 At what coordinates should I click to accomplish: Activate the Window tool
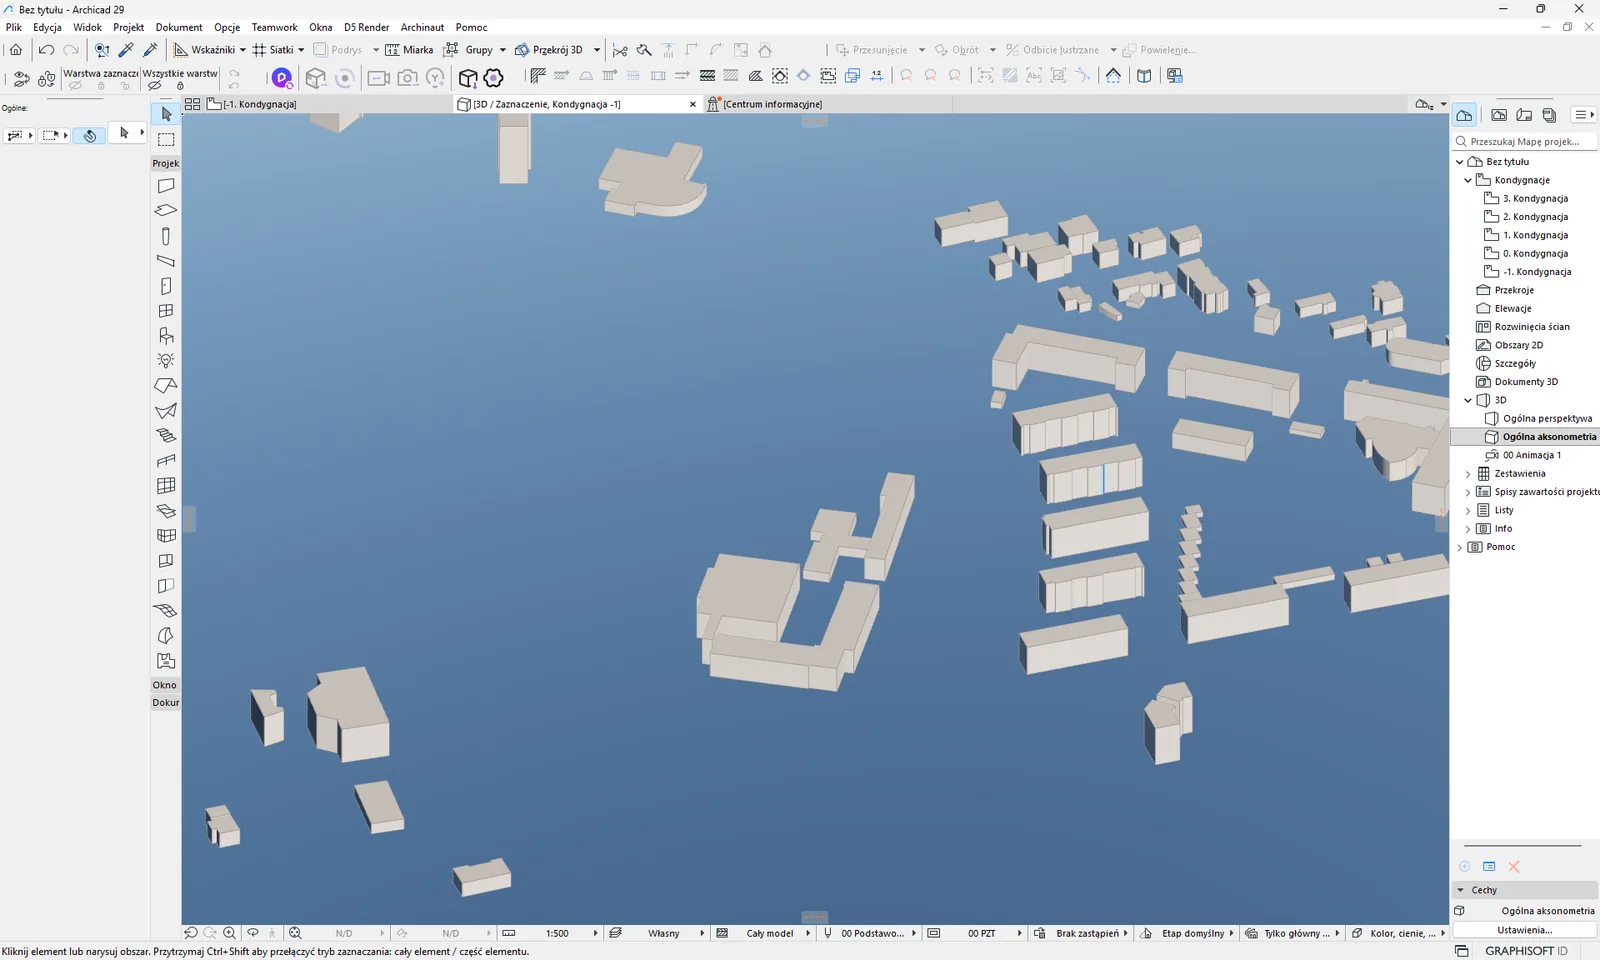(166, 311)
